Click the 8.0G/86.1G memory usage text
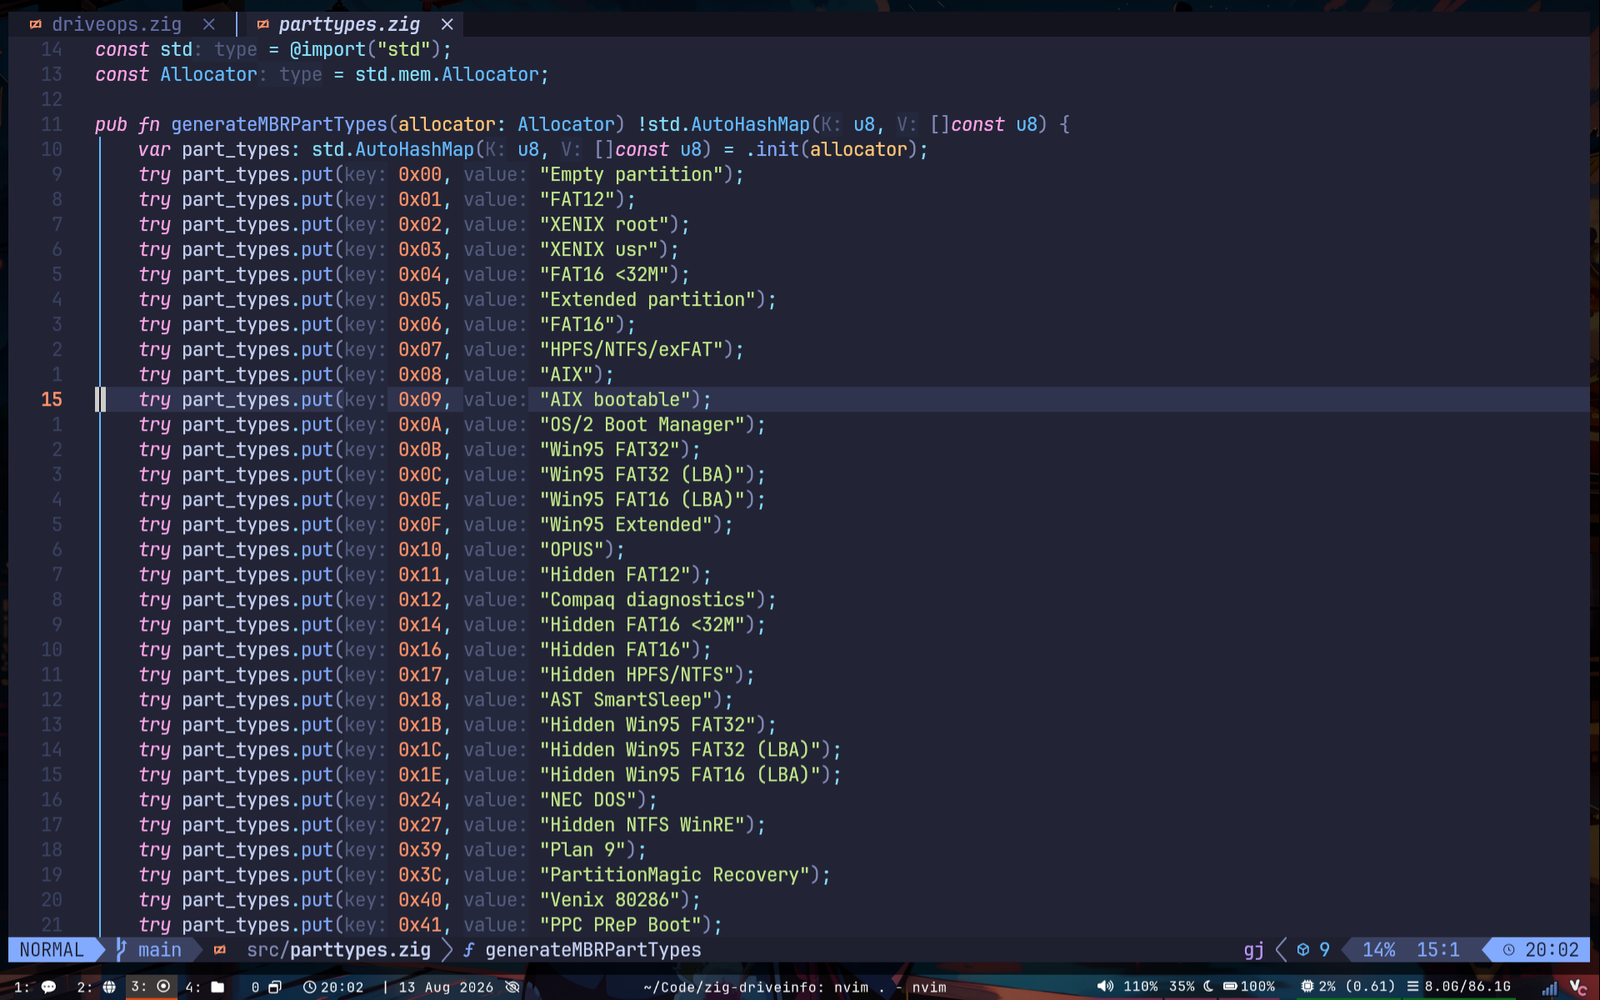Viewport: 1600px width, 1000px height. [1467, 987]
